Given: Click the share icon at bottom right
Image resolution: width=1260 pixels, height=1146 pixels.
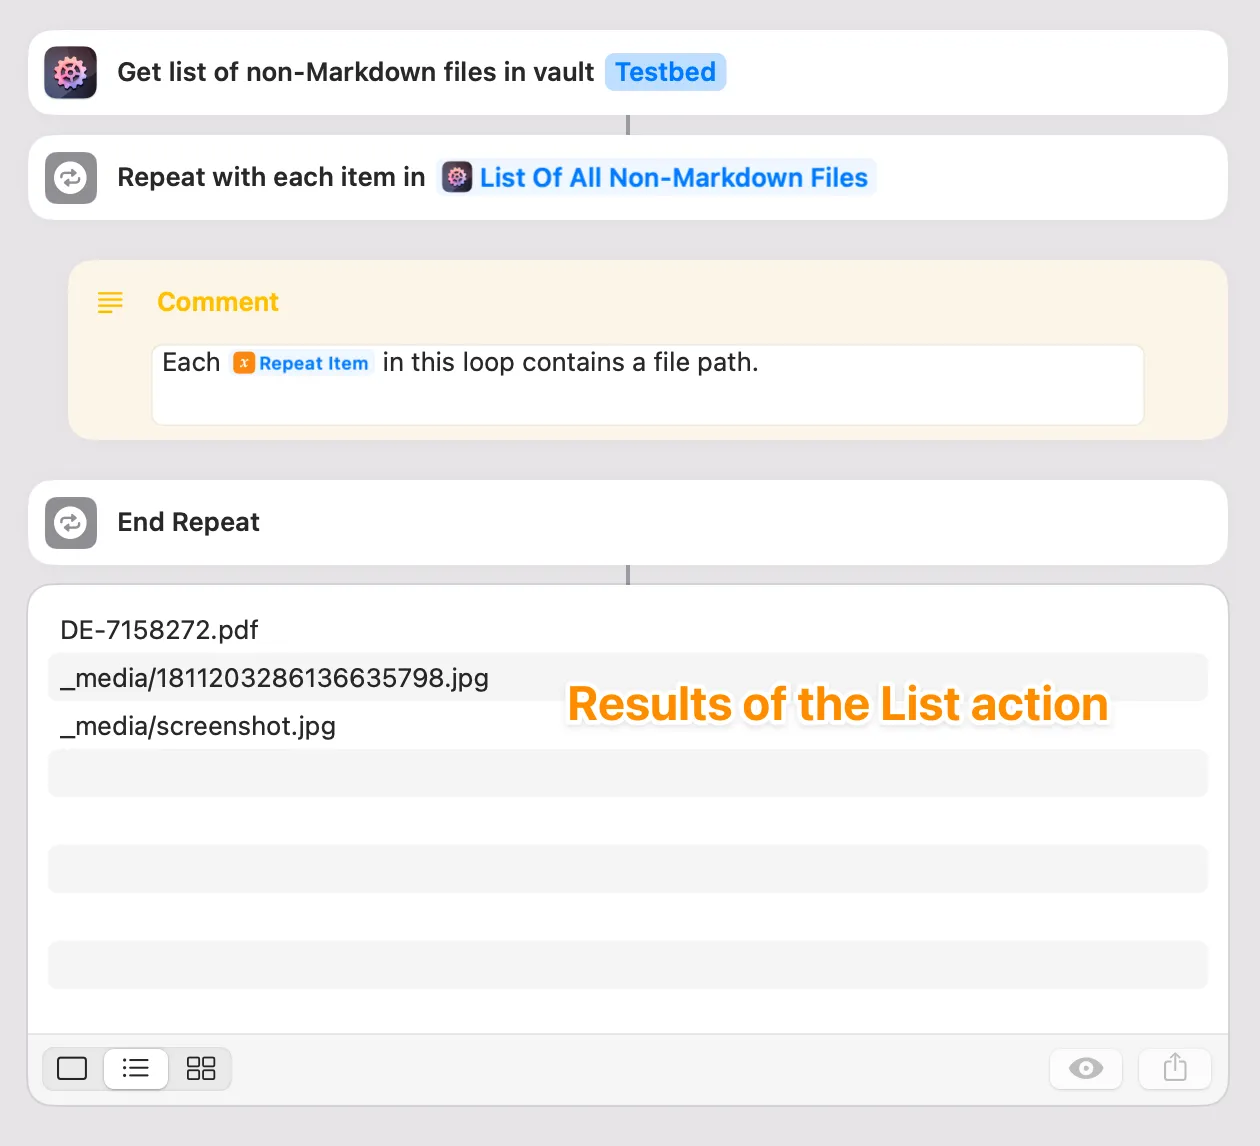Looking at the screenshot, I should pos(1174,1069).
